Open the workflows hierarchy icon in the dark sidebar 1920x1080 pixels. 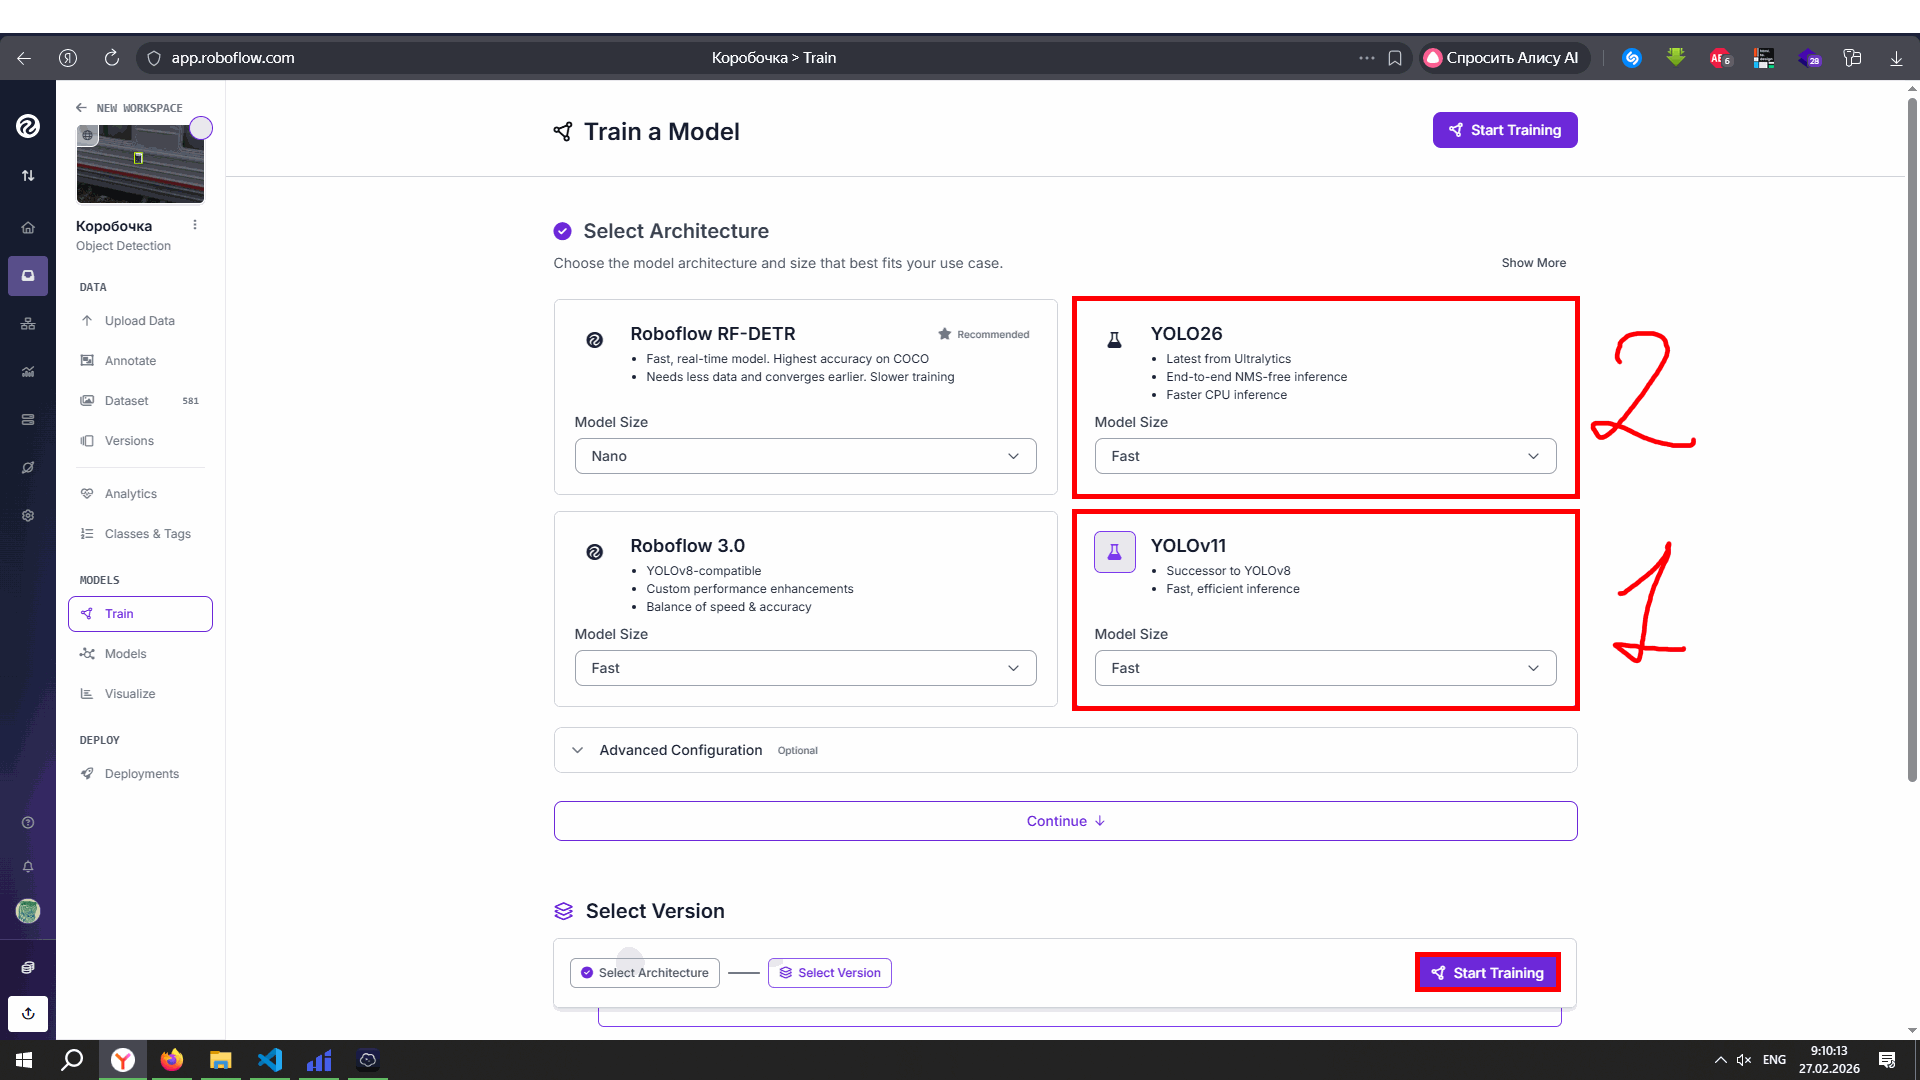[x=28, y=324]
